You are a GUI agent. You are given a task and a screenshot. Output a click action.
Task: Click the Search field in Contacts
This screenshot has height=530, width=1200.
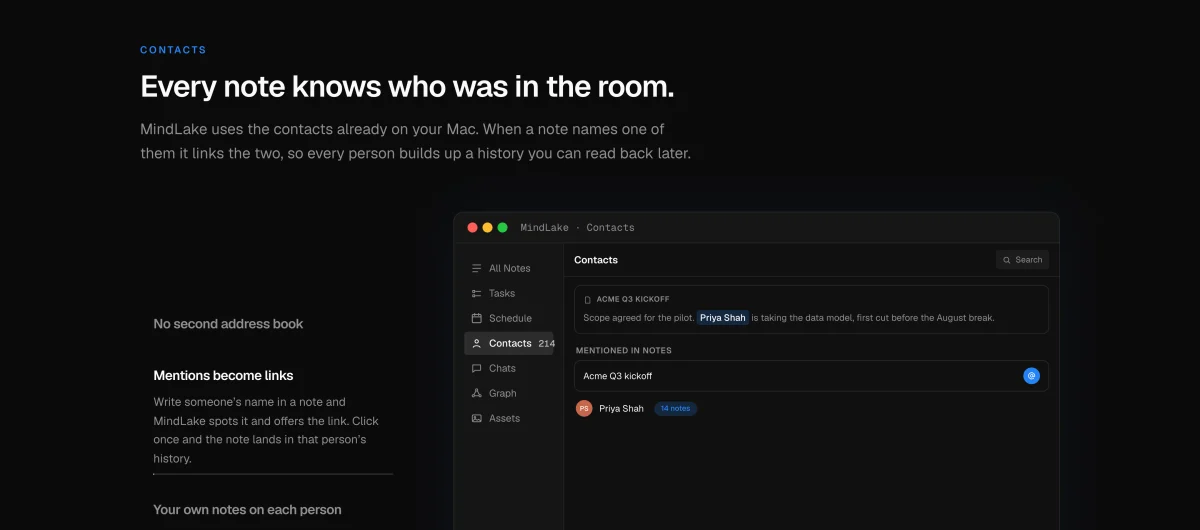(x=1022, y=260)
